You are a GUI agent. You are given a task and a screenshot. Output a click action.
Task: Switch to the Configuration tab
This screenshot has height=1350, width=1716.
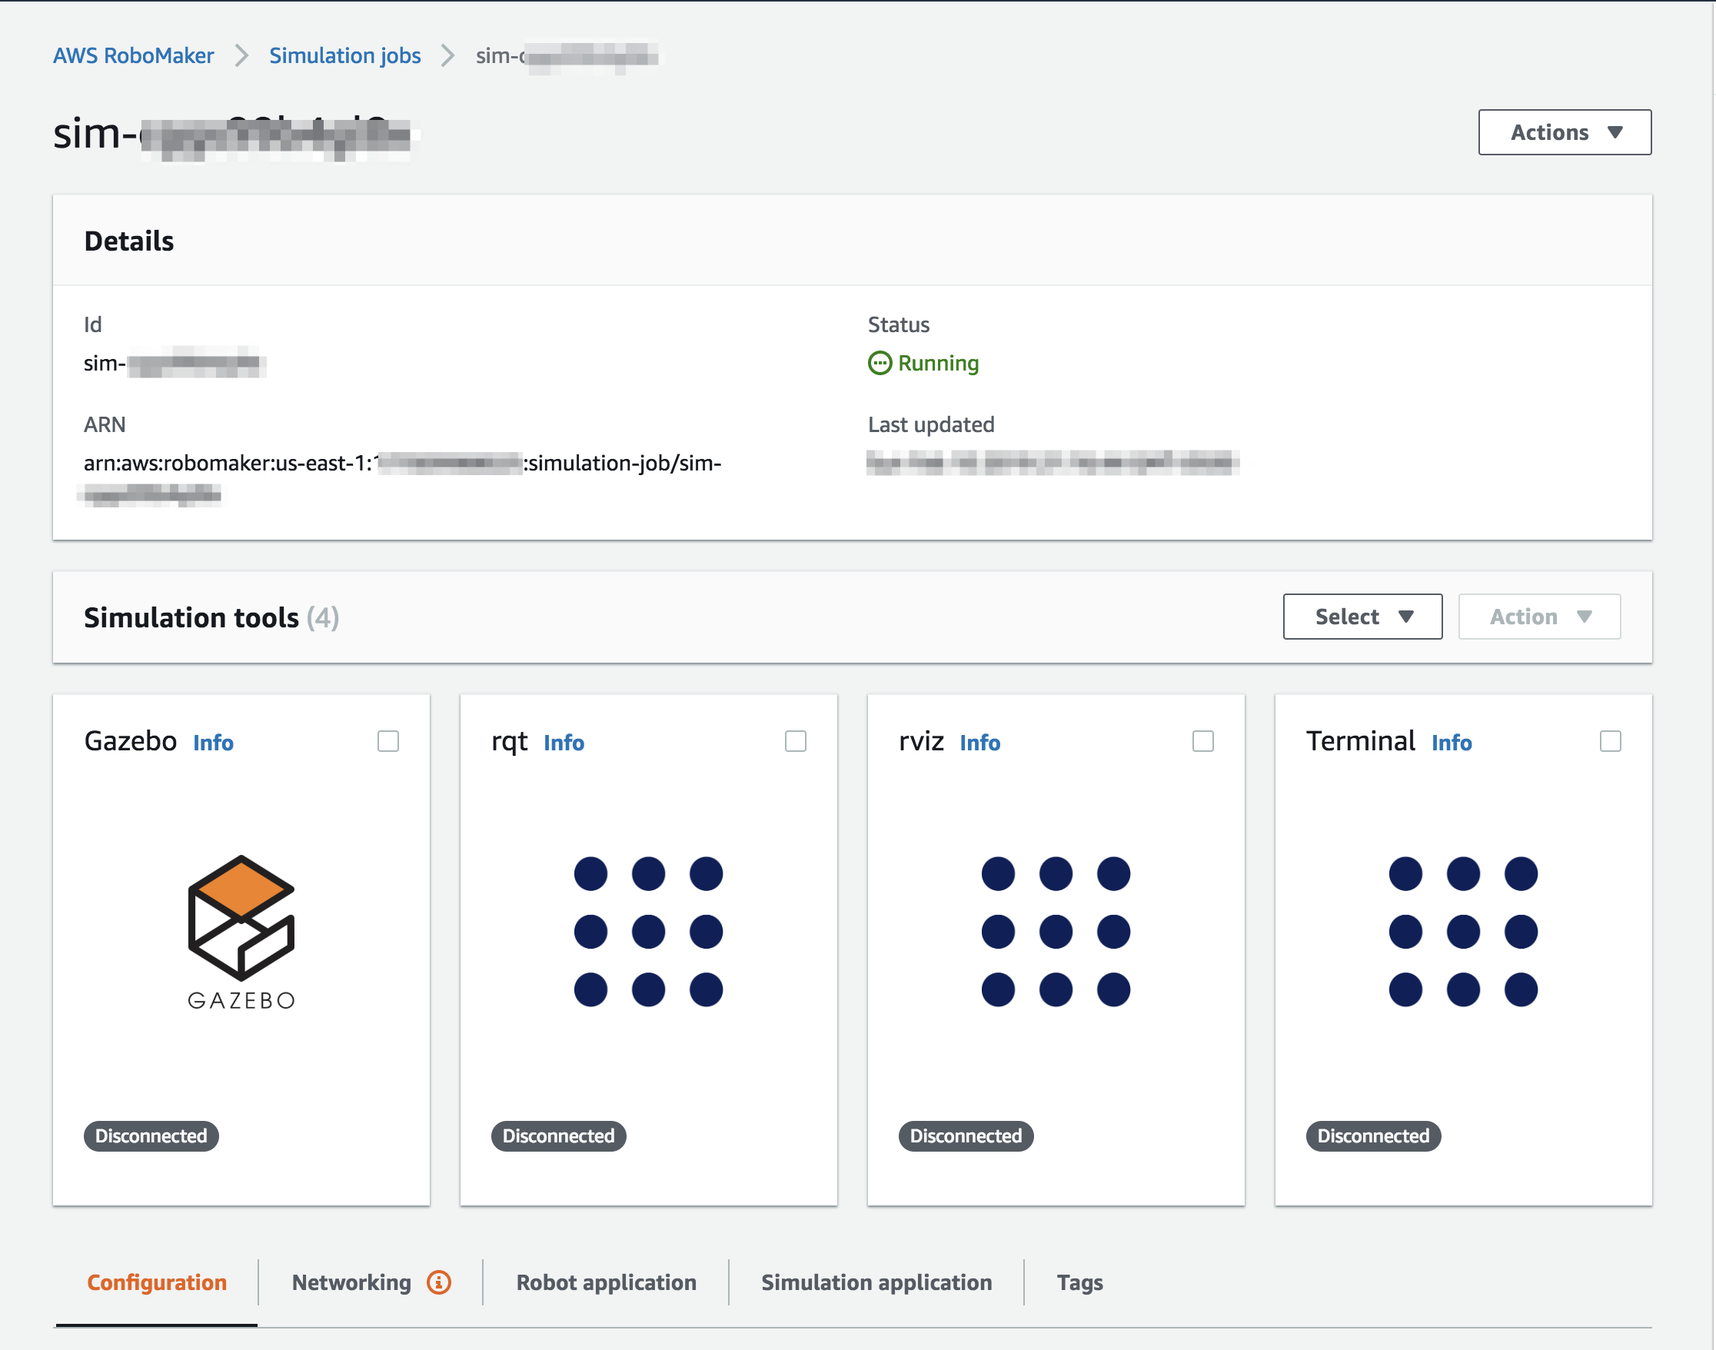click(x=157, y=1282)
